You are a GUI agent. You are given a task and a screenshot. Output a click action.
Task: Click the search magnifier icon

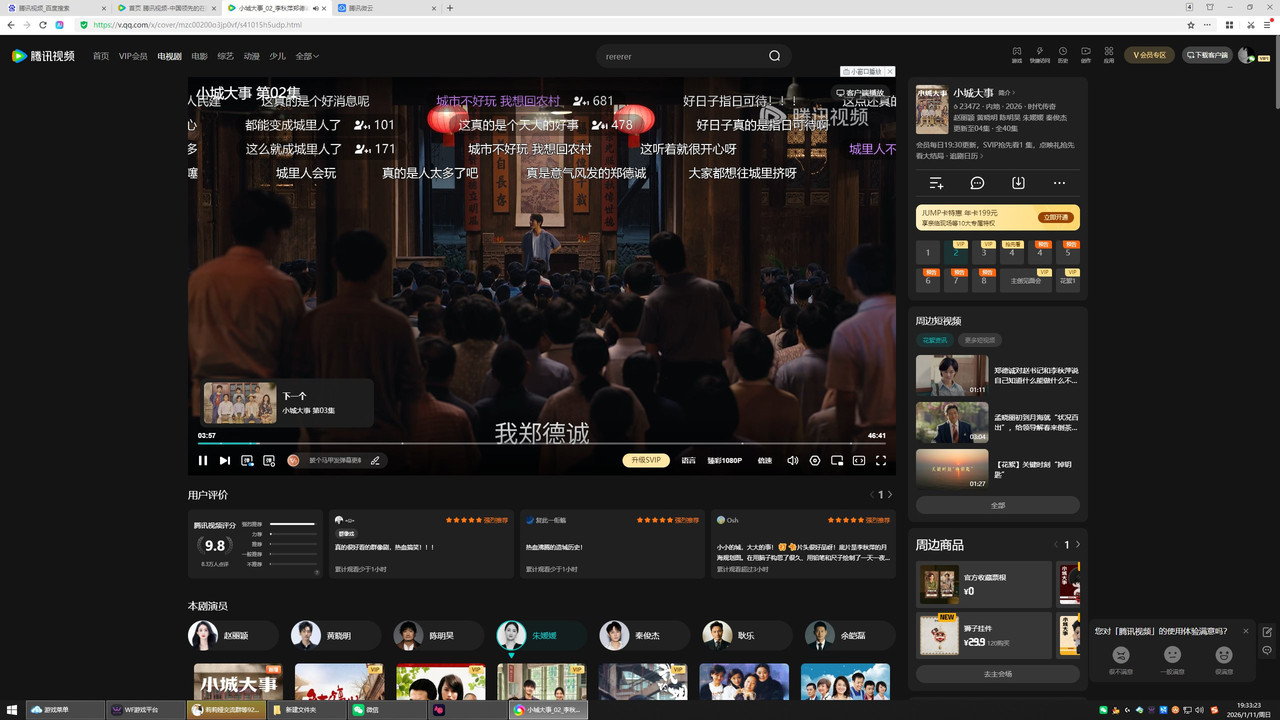774,56
